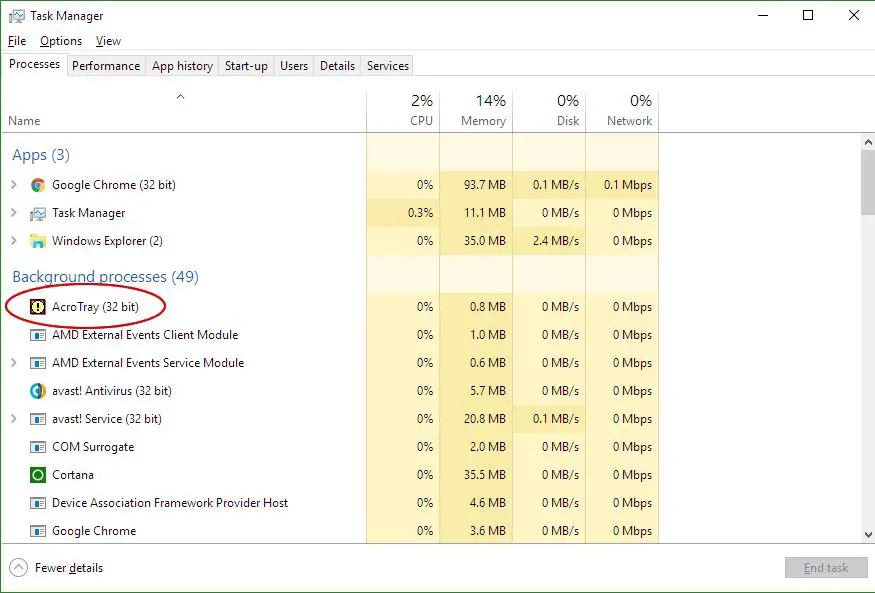Click the scrollbar up arrow

coord(868,142)
